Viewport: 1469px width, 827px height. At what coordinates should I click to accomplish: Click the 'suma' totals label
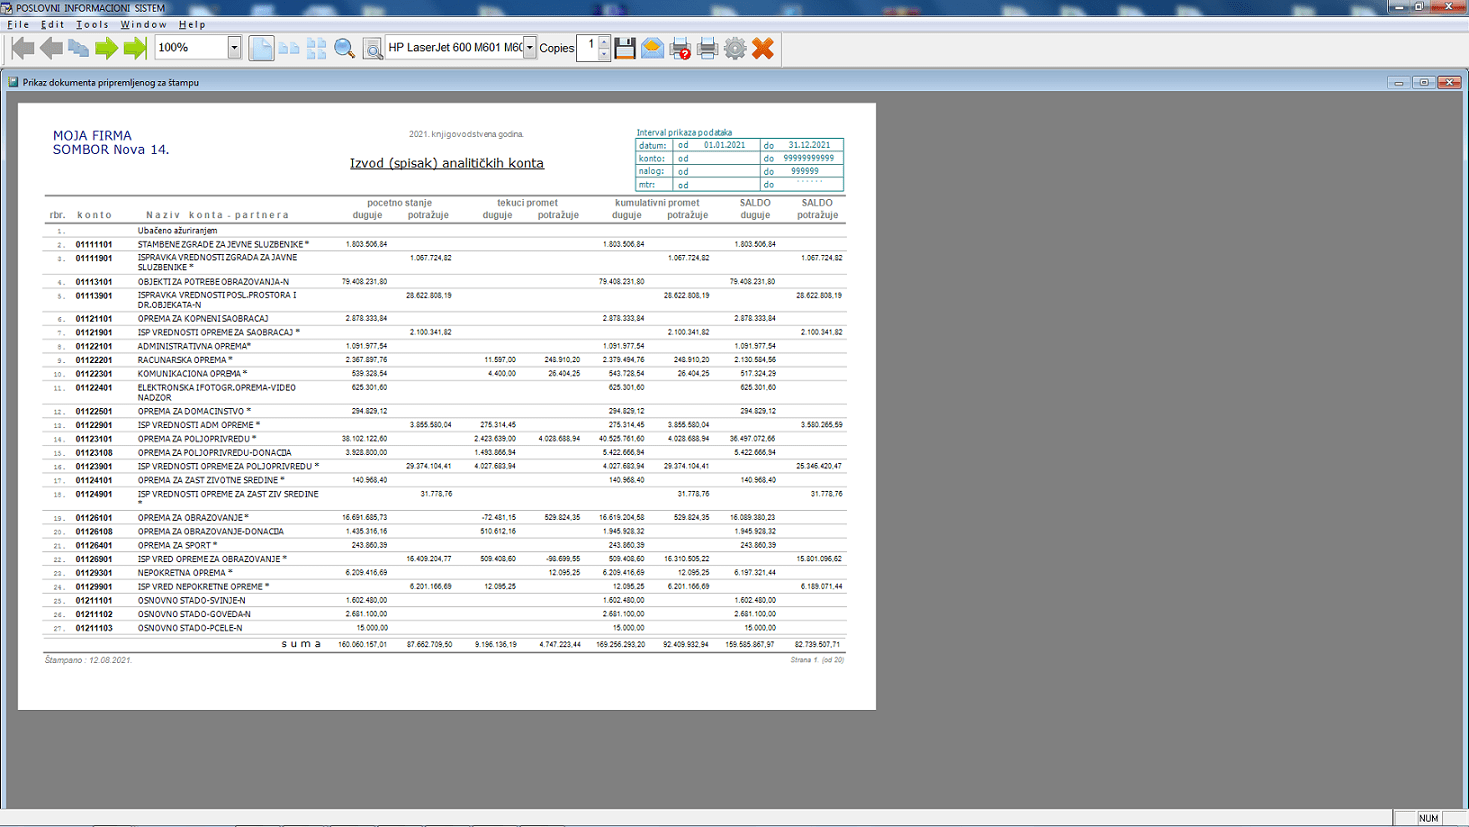(x=301, y=644)
